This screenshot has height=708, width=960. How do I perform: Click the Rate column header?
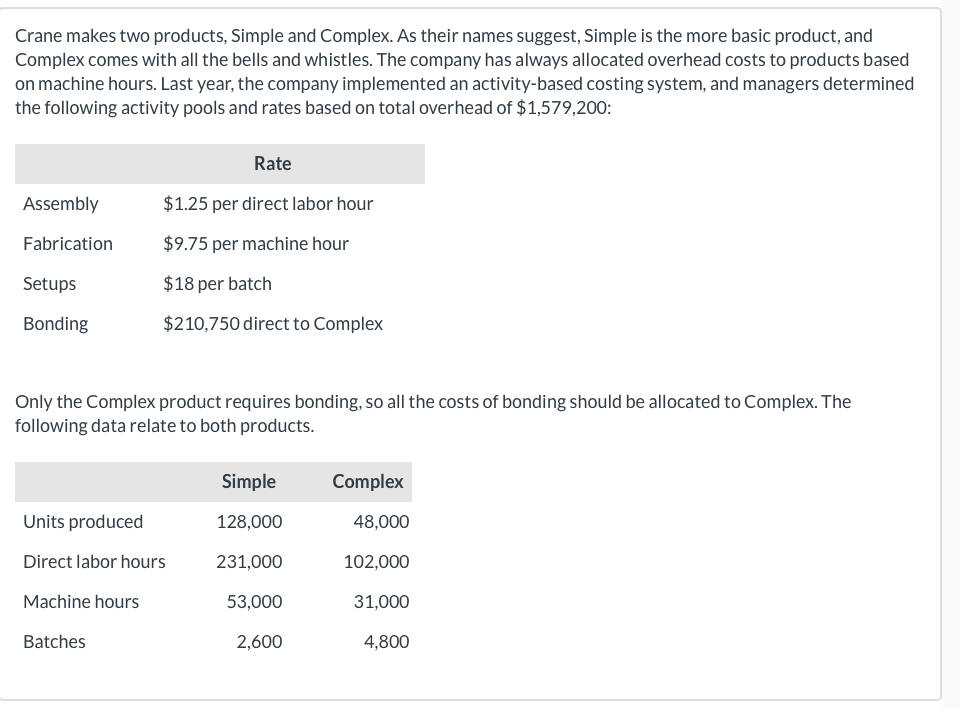(x=272, y=163)
